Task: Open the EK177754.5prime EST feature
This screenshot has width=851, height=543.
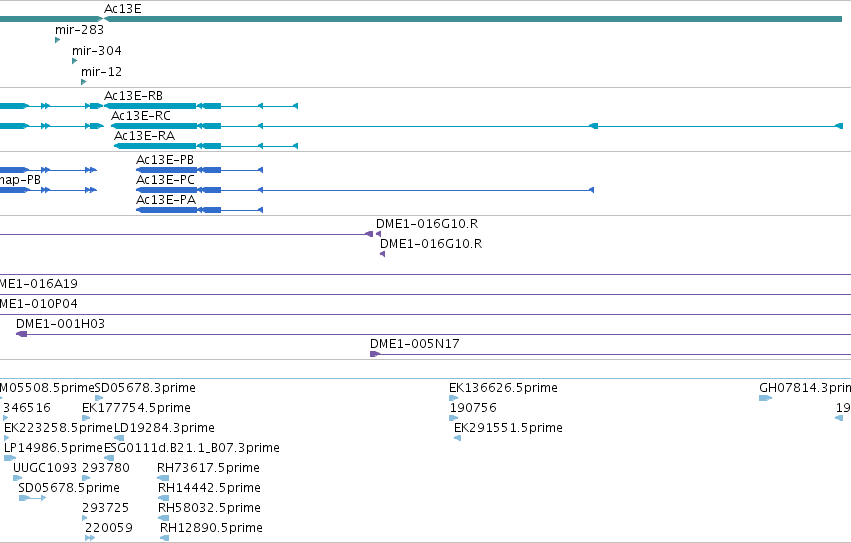Action: [86, 418]
